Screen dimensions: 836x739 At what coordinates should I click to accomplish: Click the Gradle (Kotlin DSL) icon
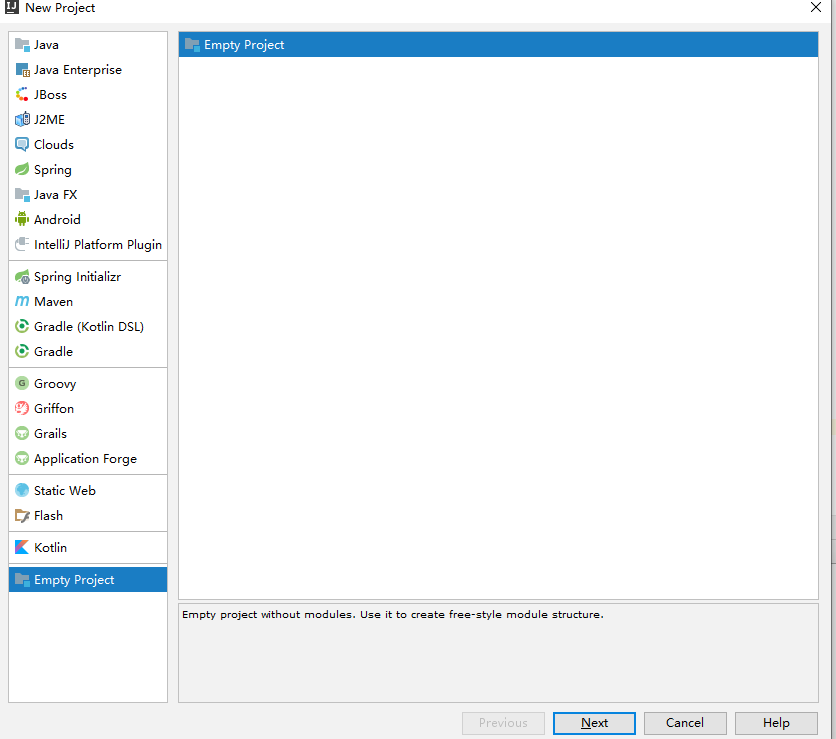pyautogui.click(x=22, y=326)
